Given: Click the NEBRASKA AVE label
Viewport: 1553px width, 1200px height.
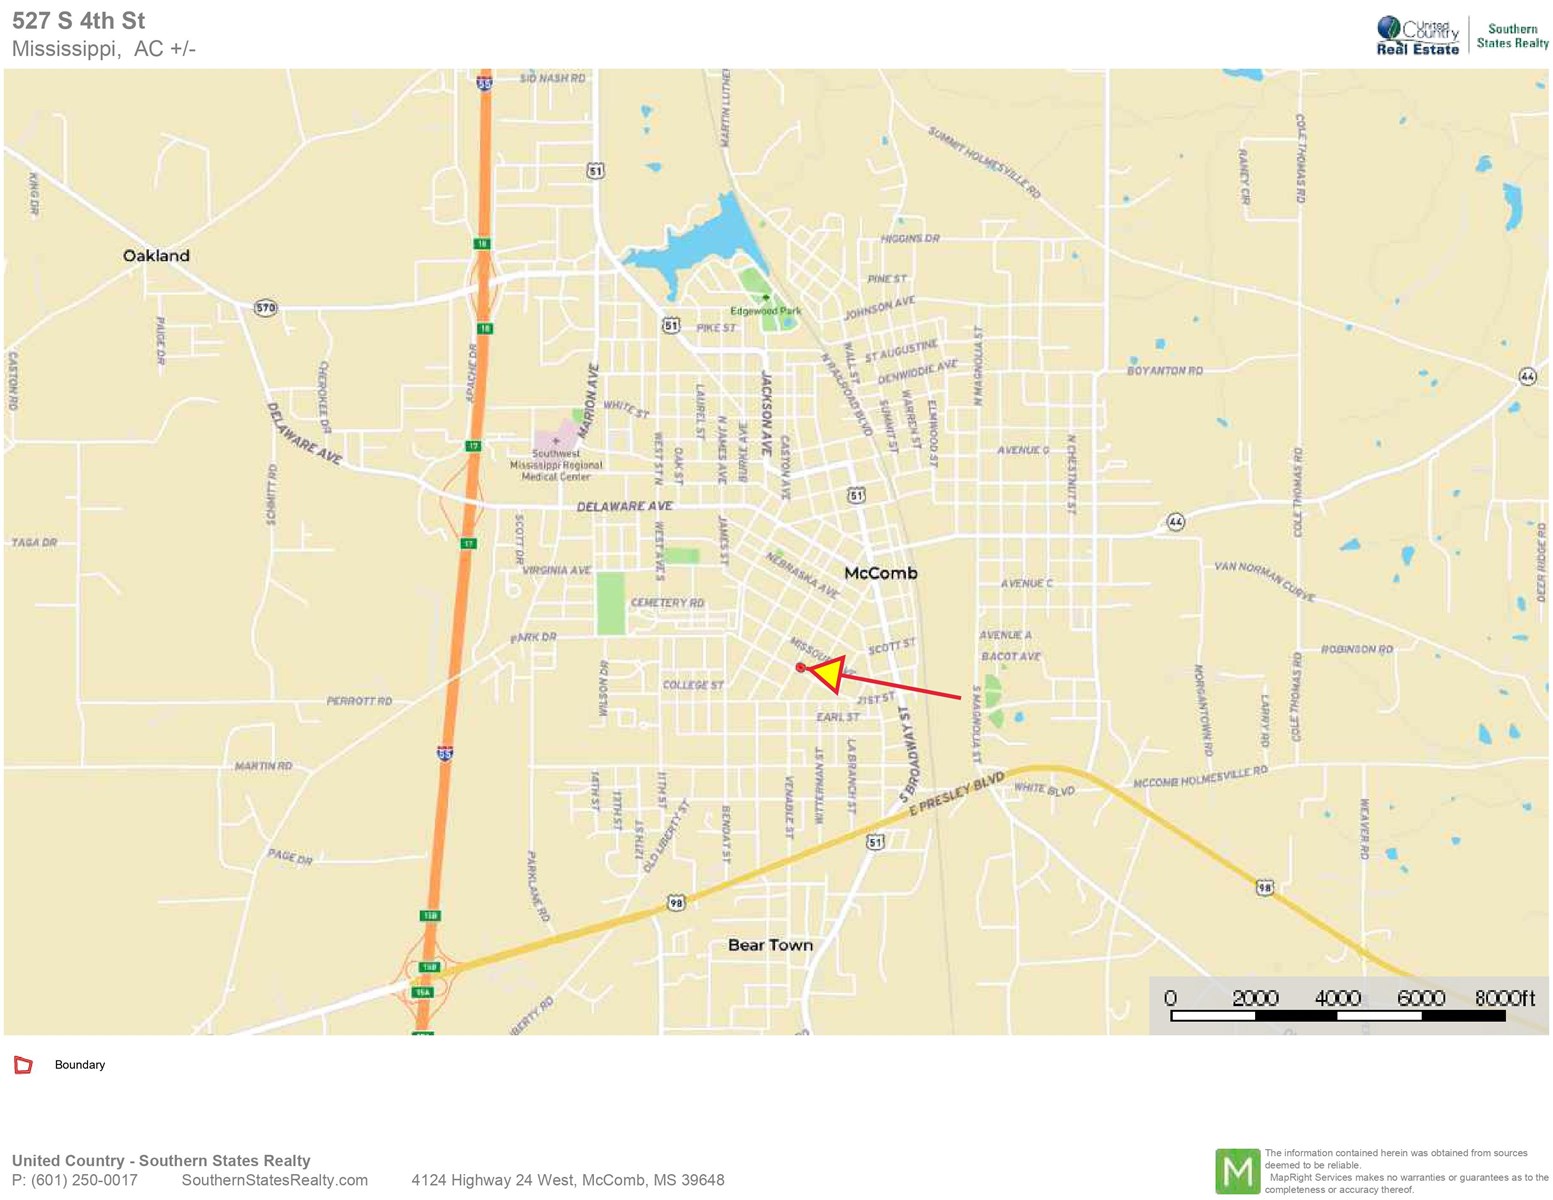Looking at the screenshot, I should coord(802,575).
